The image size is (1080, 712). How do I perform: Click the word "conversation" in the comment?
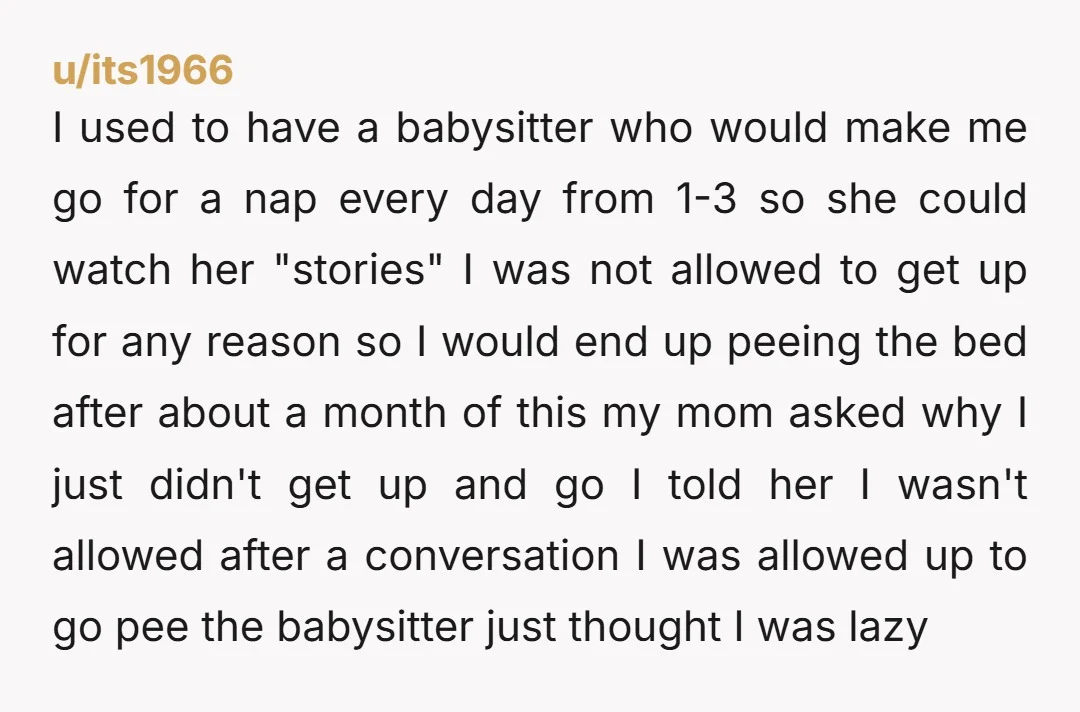tap(492, 556)
